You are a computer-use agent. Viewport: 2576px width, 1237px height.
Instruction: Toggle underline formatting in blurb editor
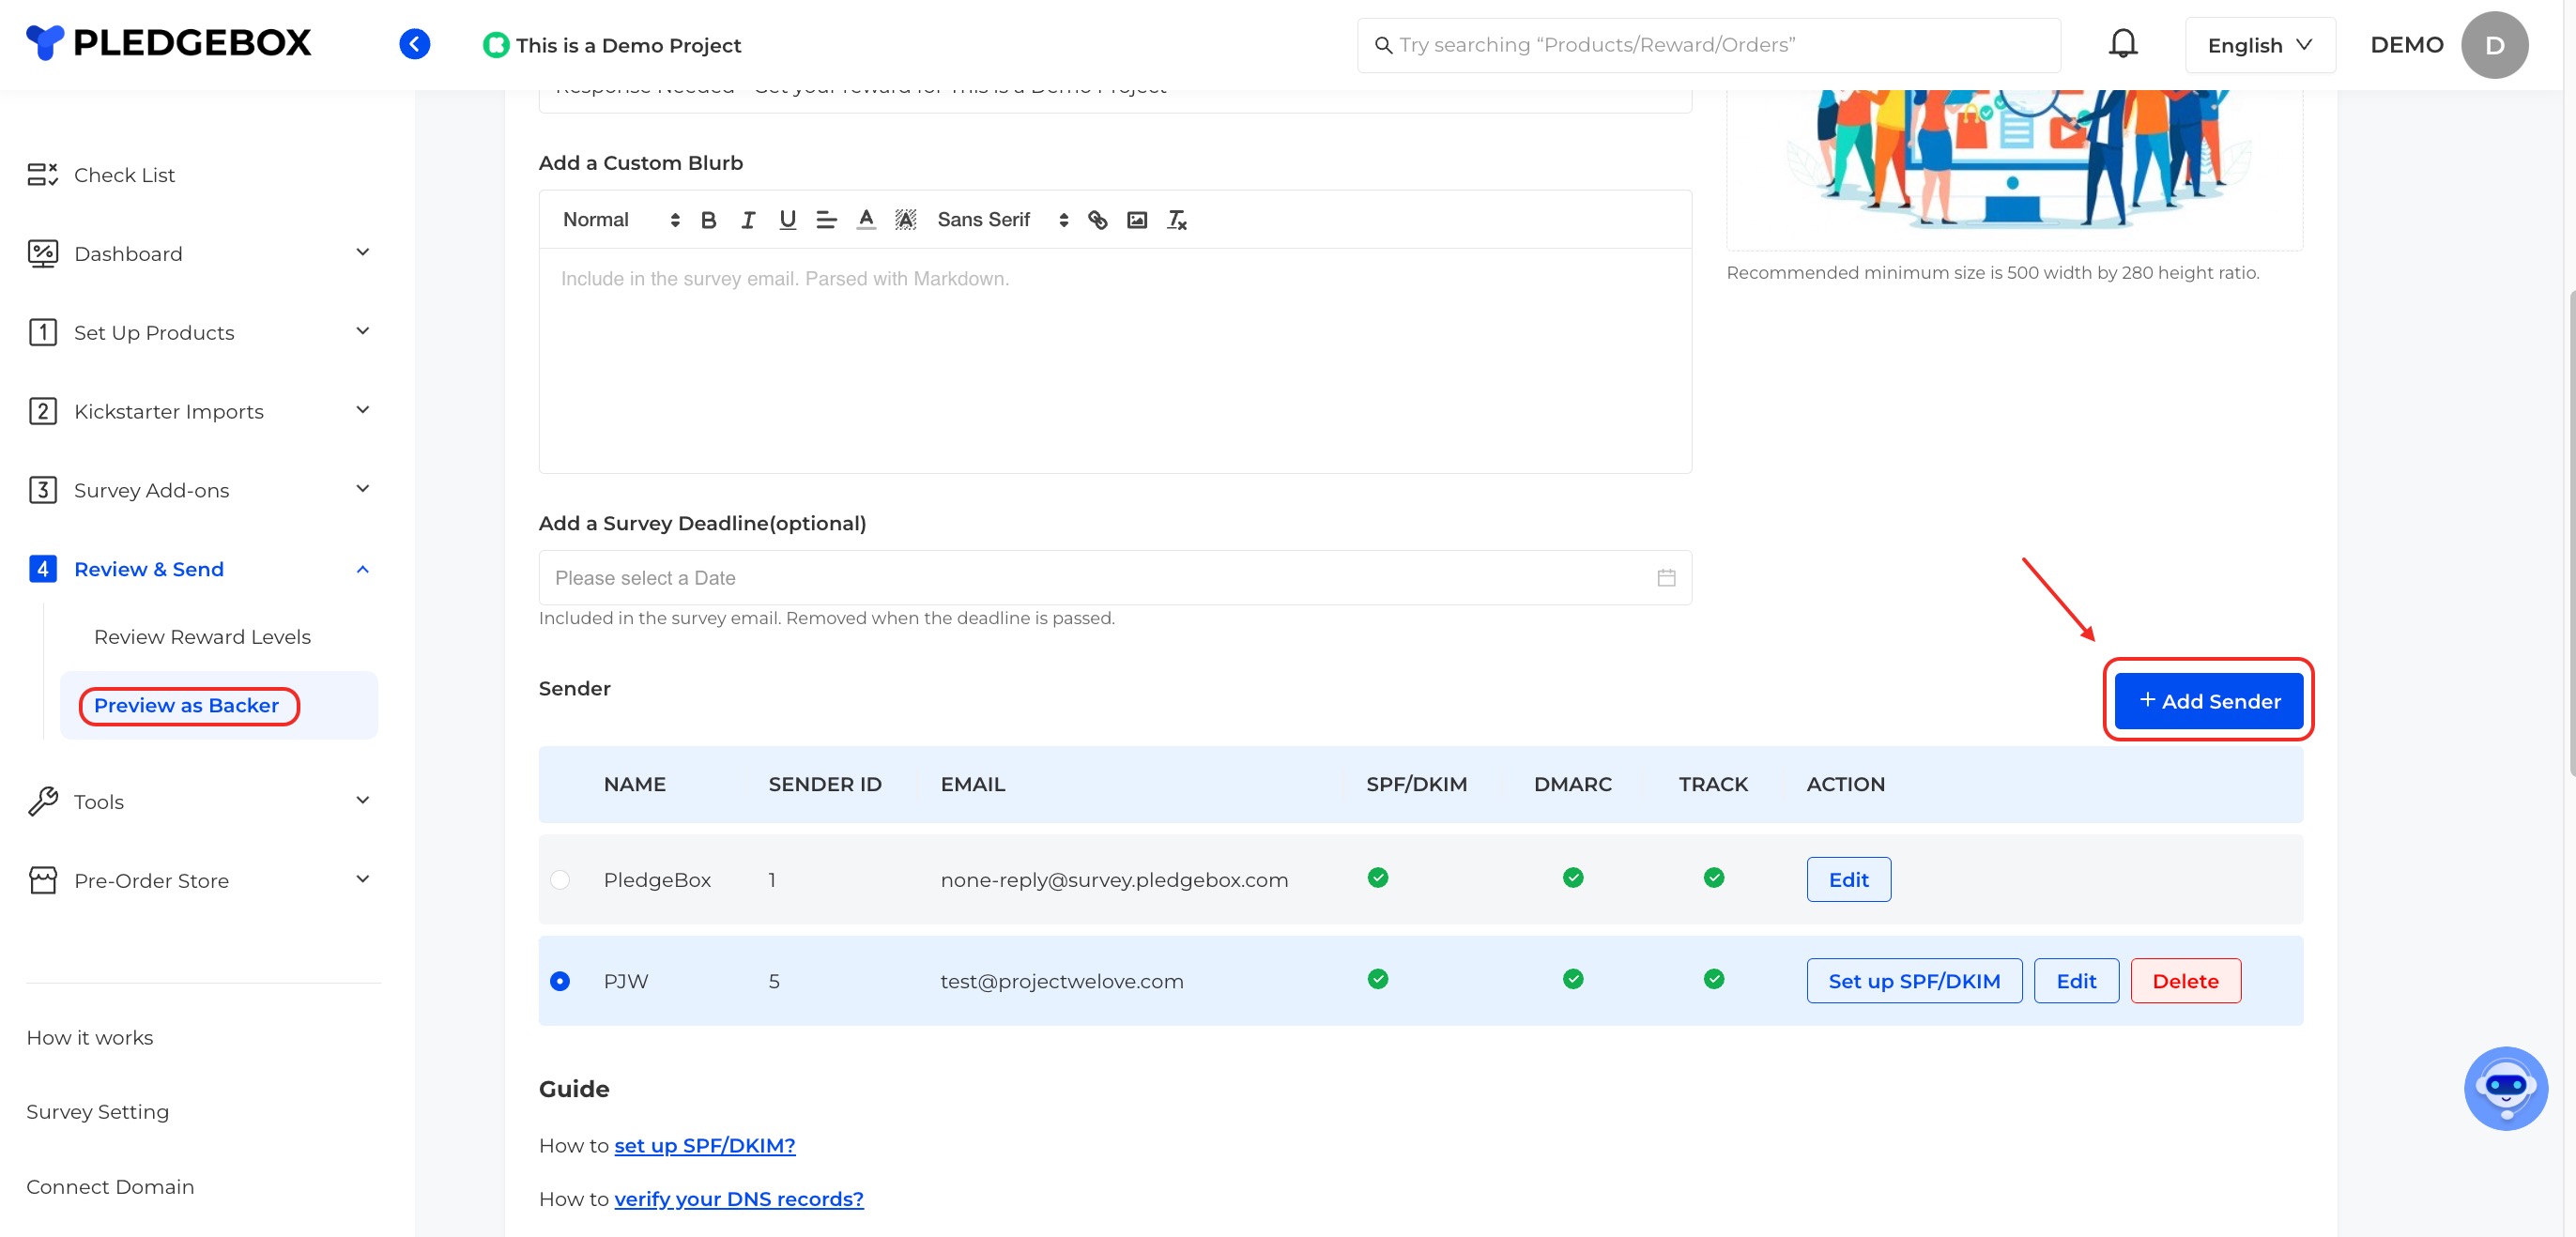click(x=787, y=220)
